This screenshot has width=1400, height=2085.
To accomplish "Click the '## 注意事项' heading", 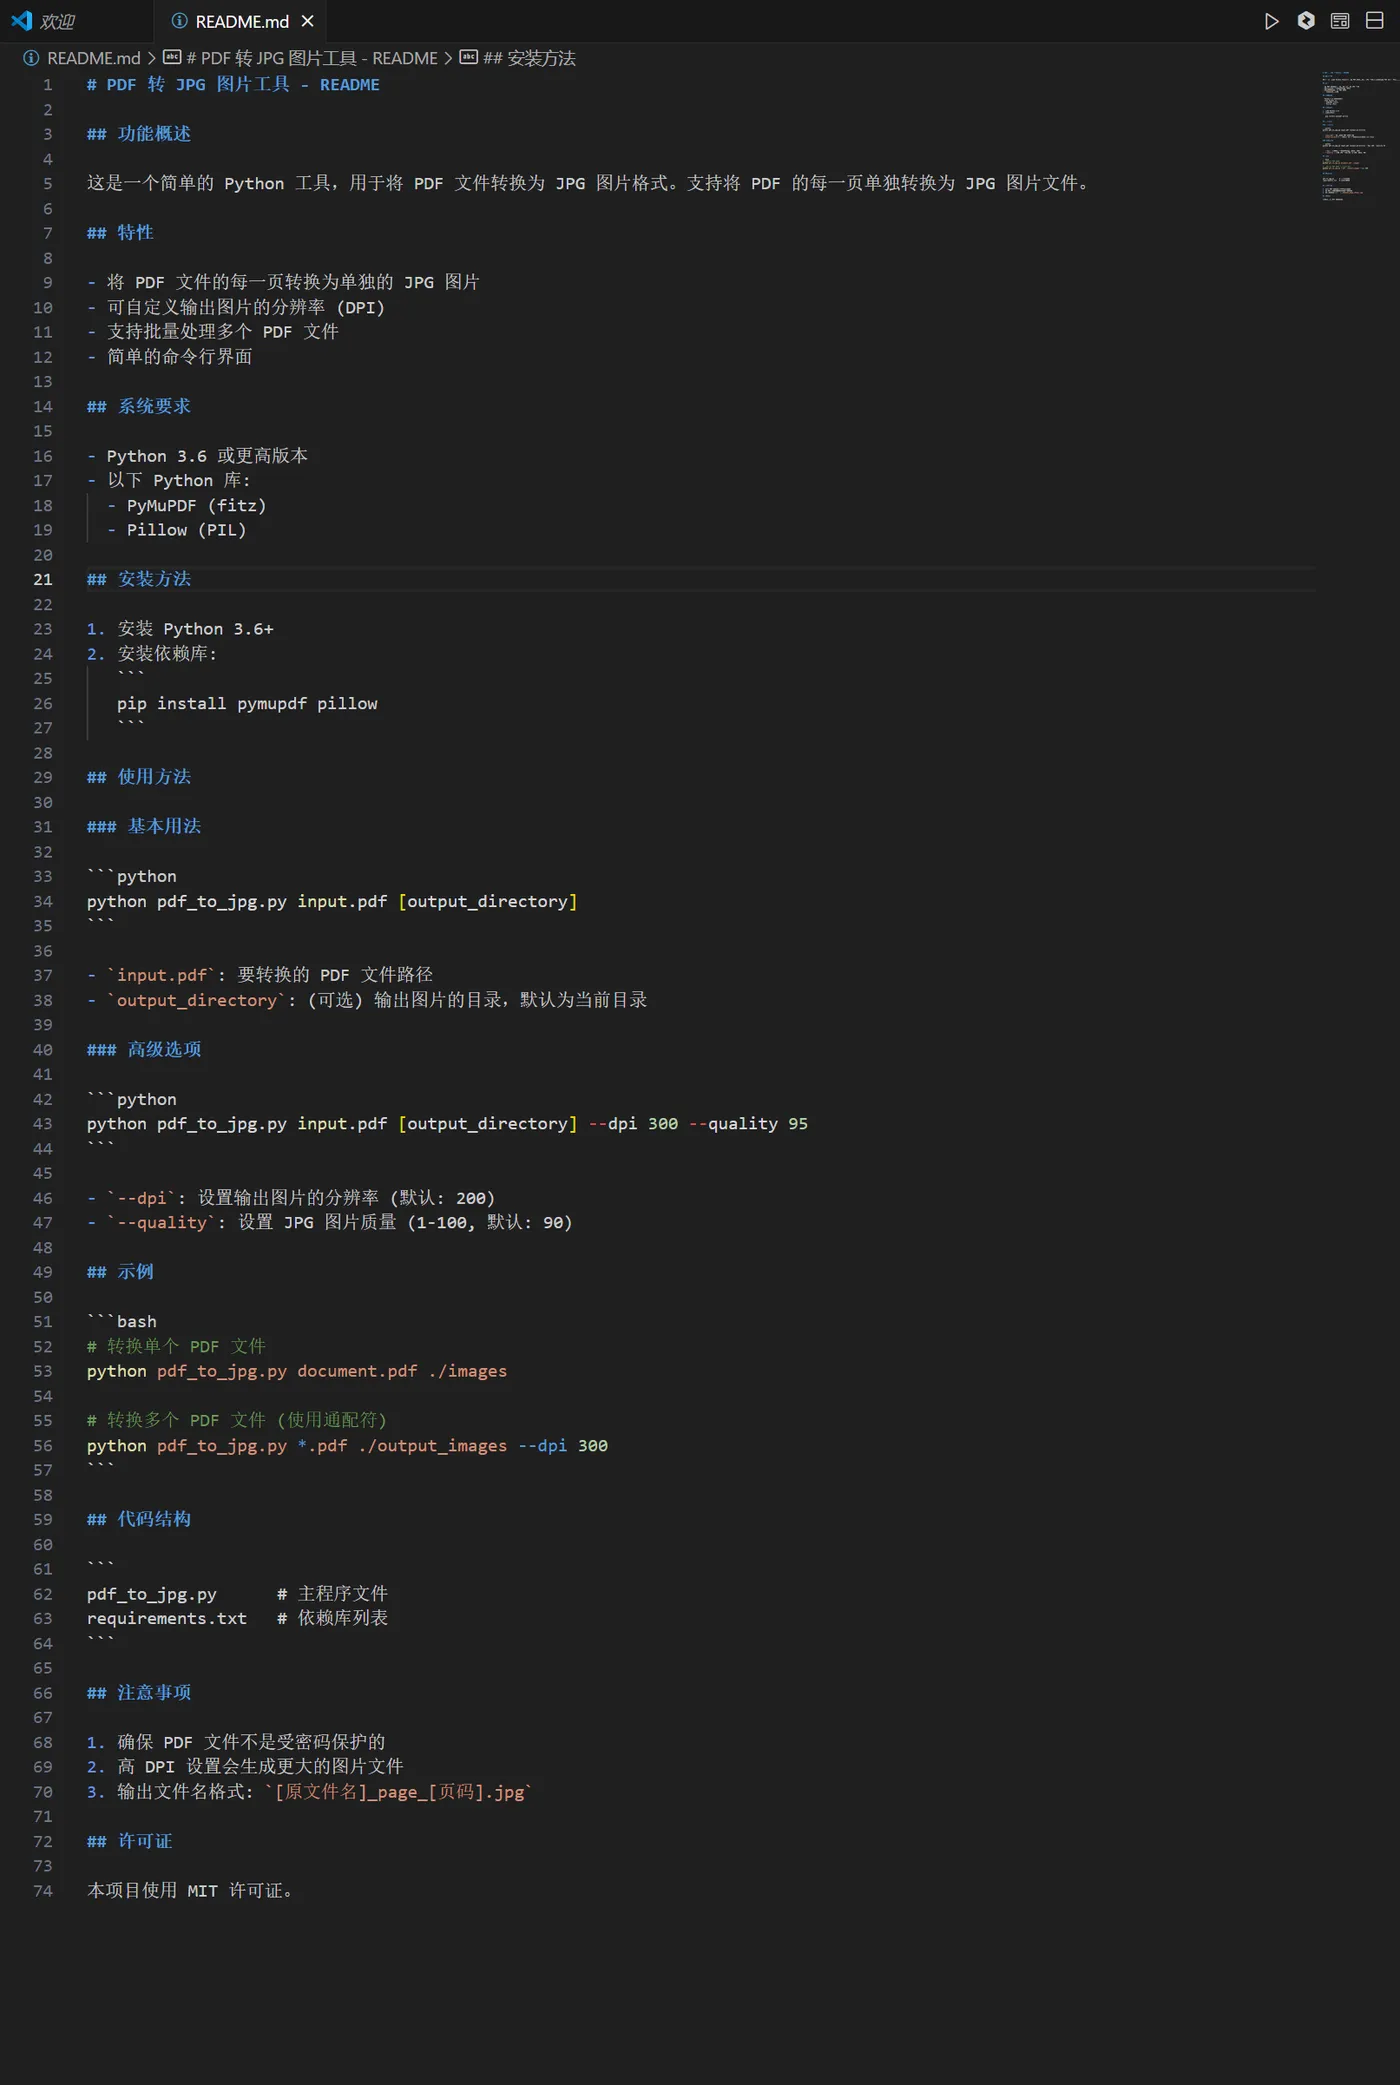I will click(139, 1692).
